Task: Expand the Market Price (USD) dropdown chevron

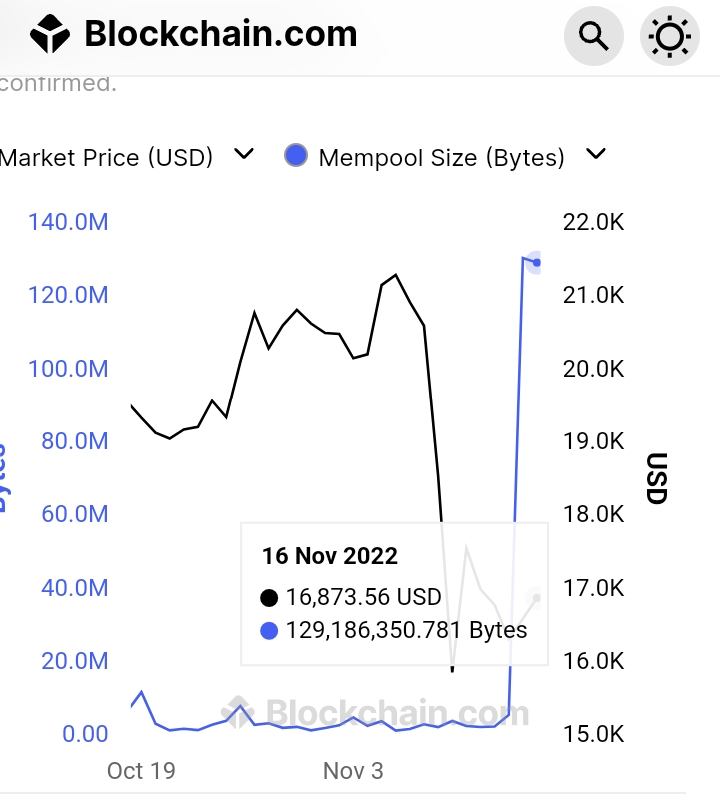Action: [x=243, y=155]
